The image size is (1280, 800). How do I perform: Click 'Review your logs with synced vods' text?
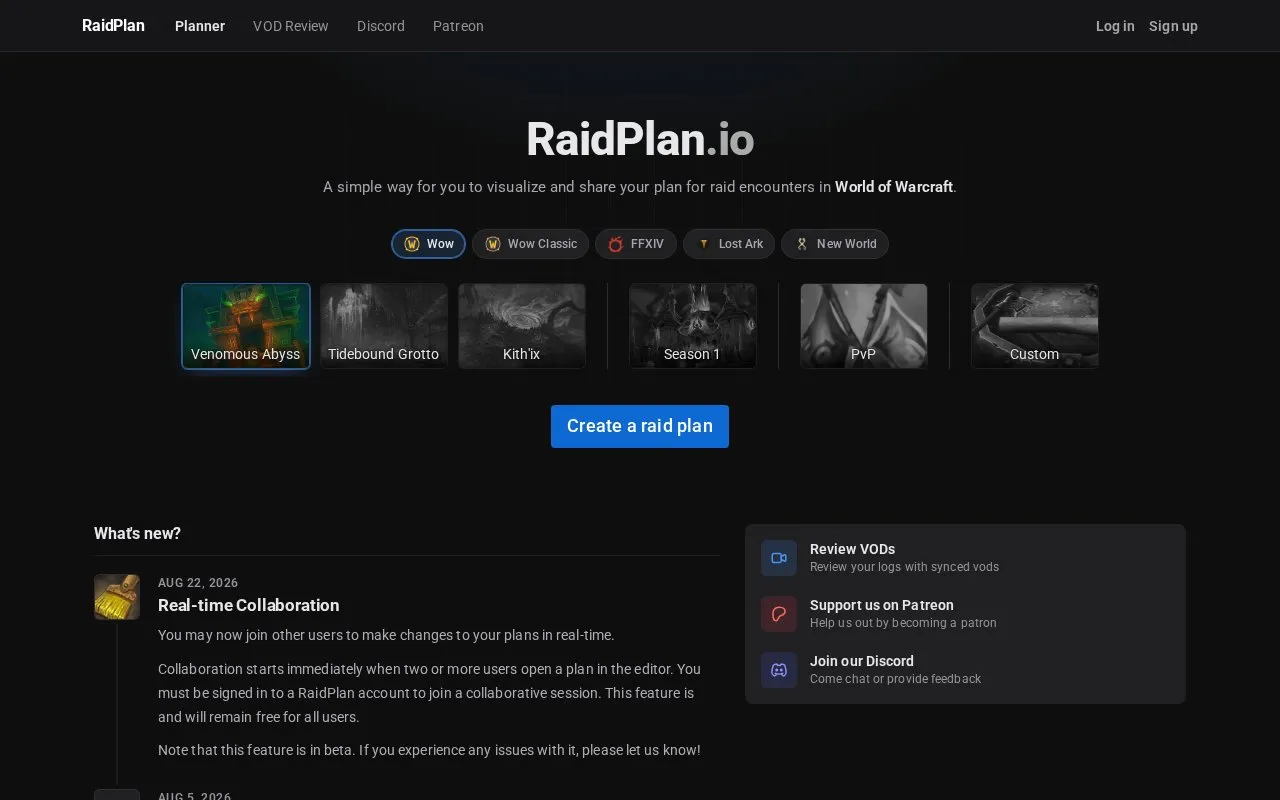(x=904, y=567)
